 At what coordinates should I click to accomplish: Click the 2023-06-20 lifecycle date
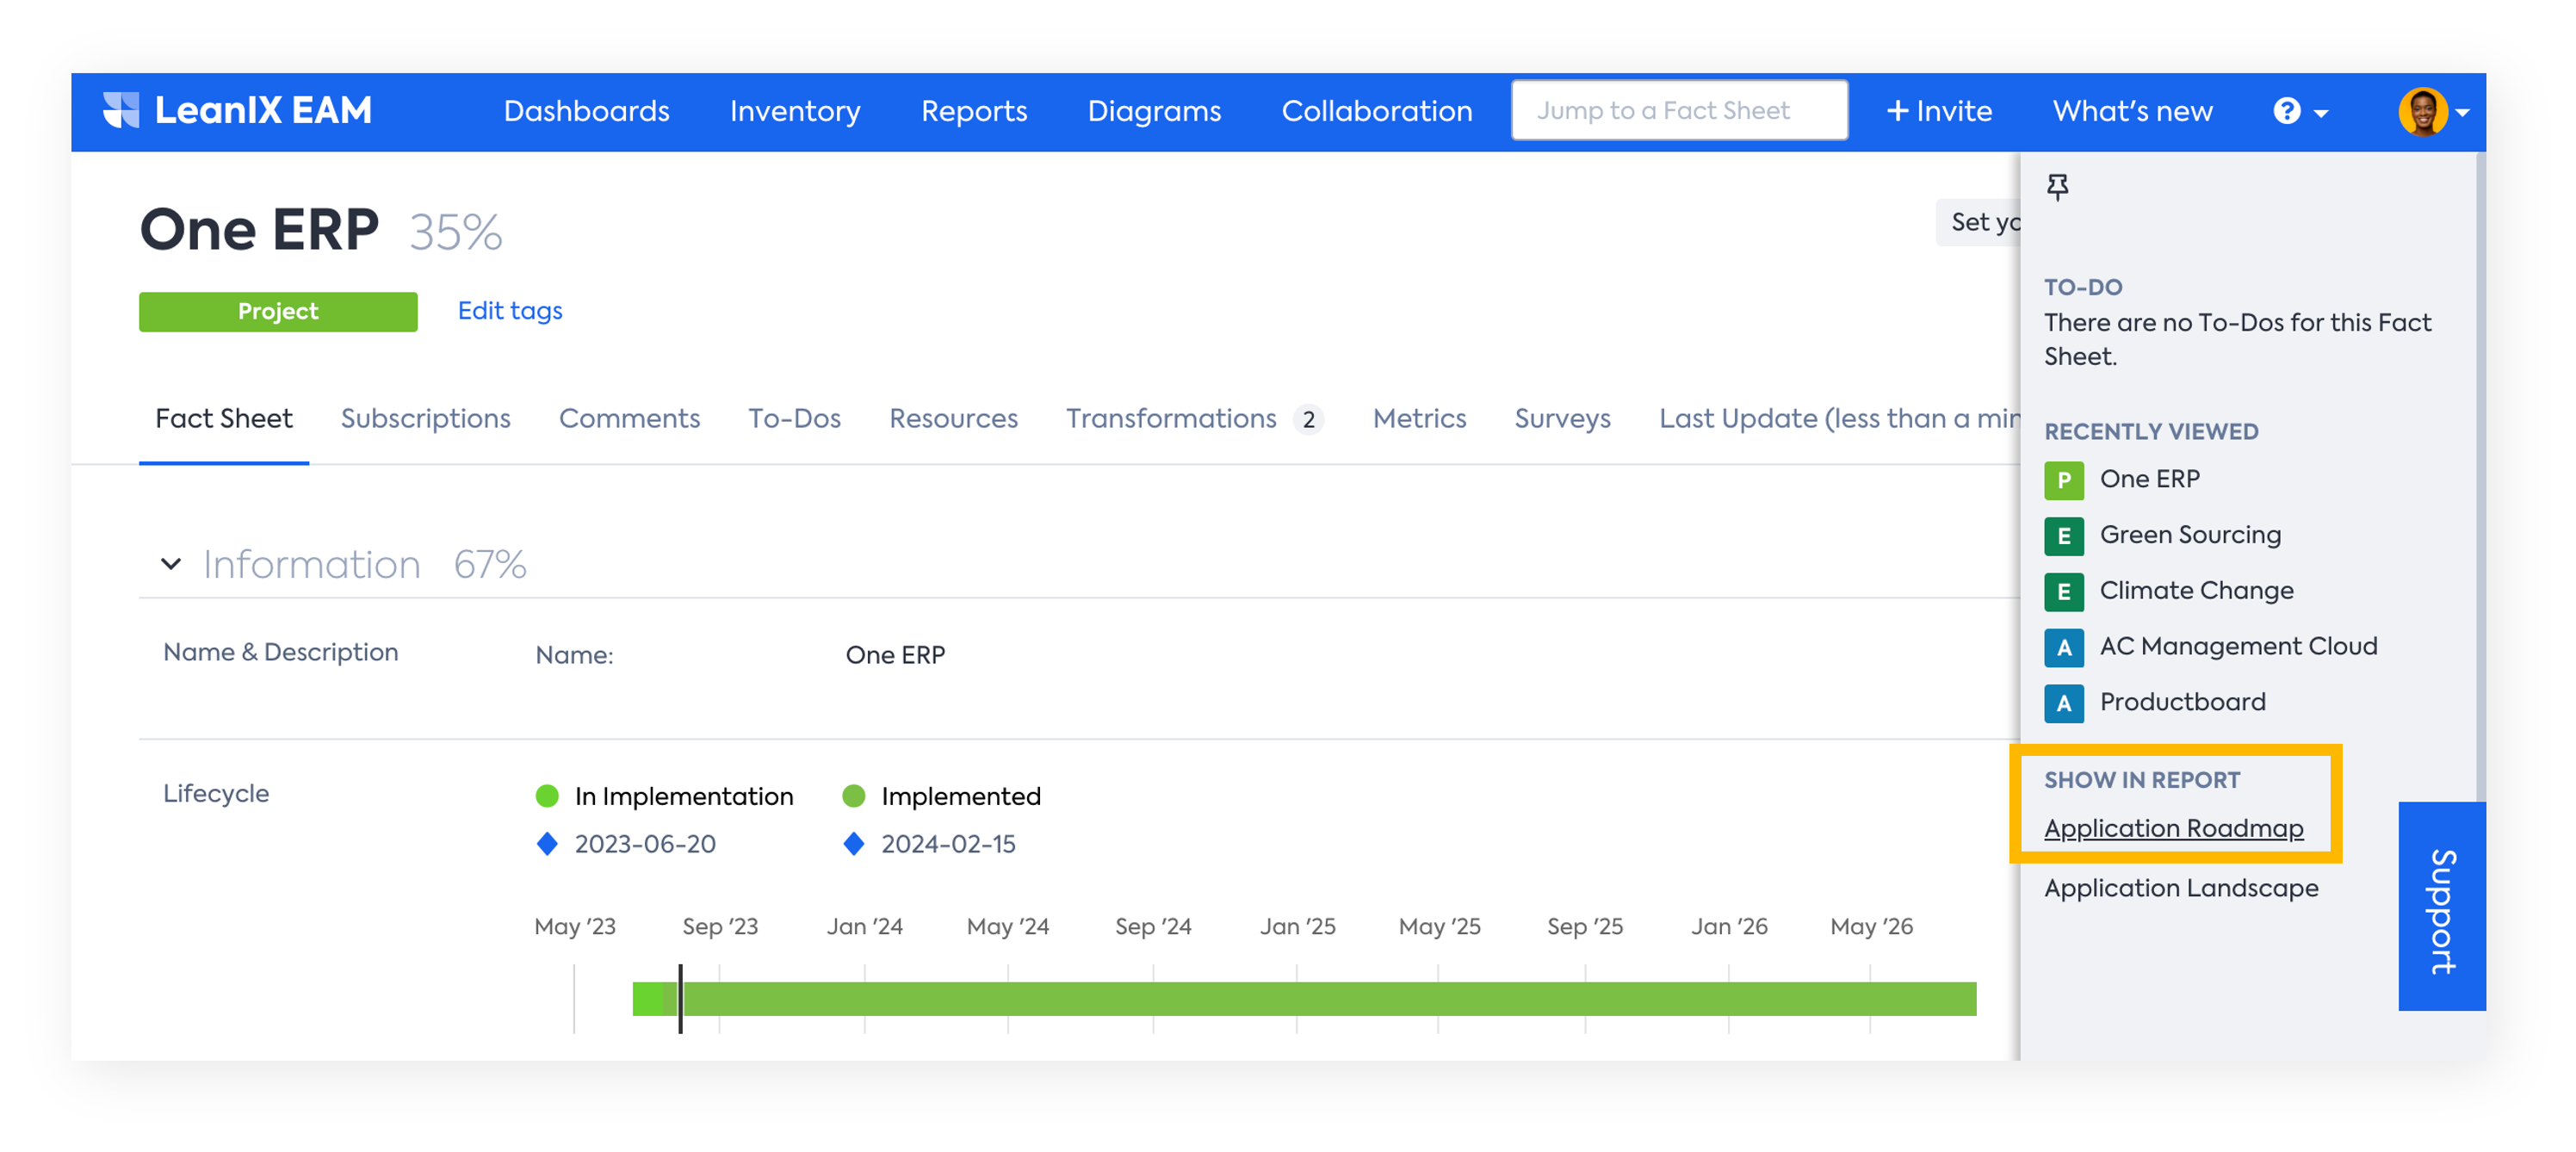[x=645, y=845]
